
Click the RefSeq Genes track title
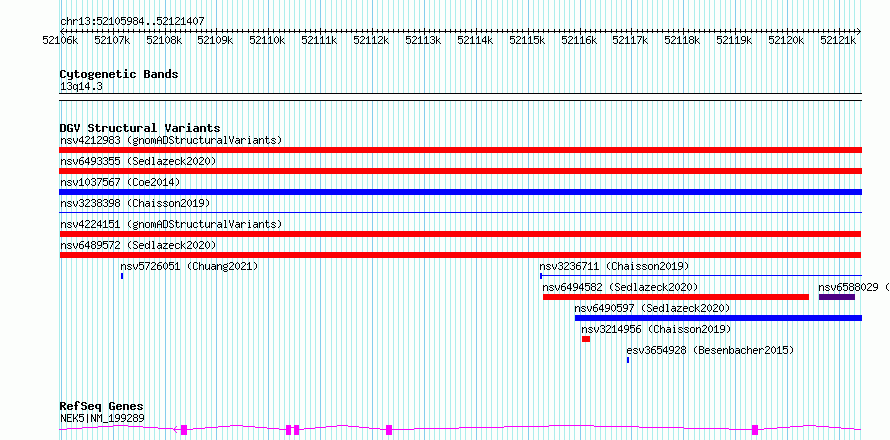click(101, 407)
